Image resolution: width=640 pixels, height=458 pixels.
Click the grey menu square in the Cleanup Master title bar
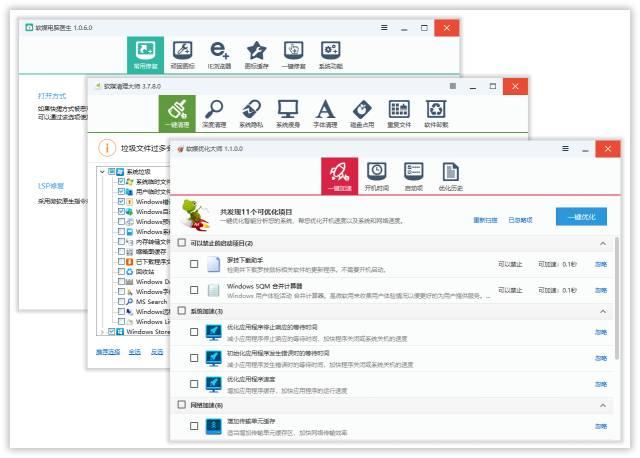[x=453, y=86]
